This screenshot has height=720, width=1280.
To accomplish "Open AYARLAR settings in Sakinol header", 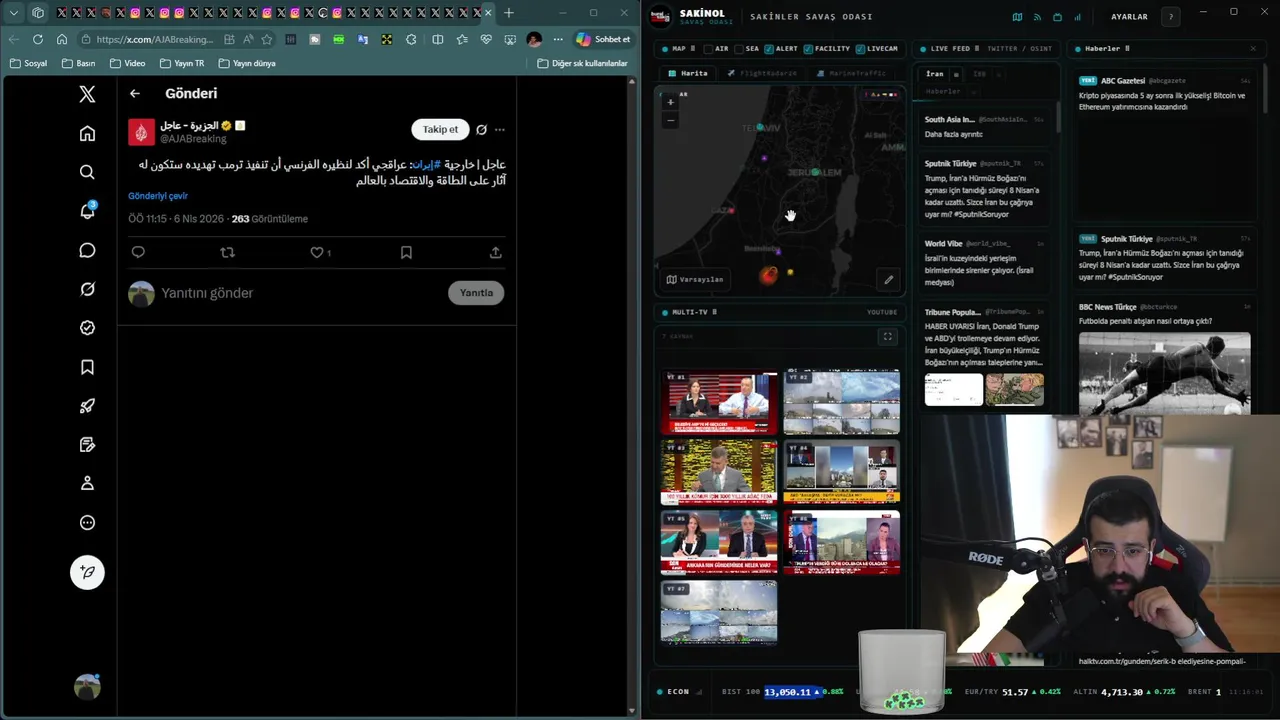I will coord(1129,17).
